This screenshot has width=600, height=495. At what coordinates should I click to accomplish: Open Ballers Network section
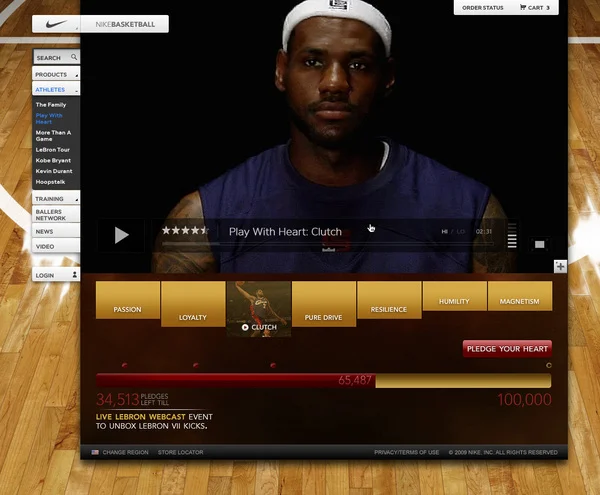pos(56,215)
